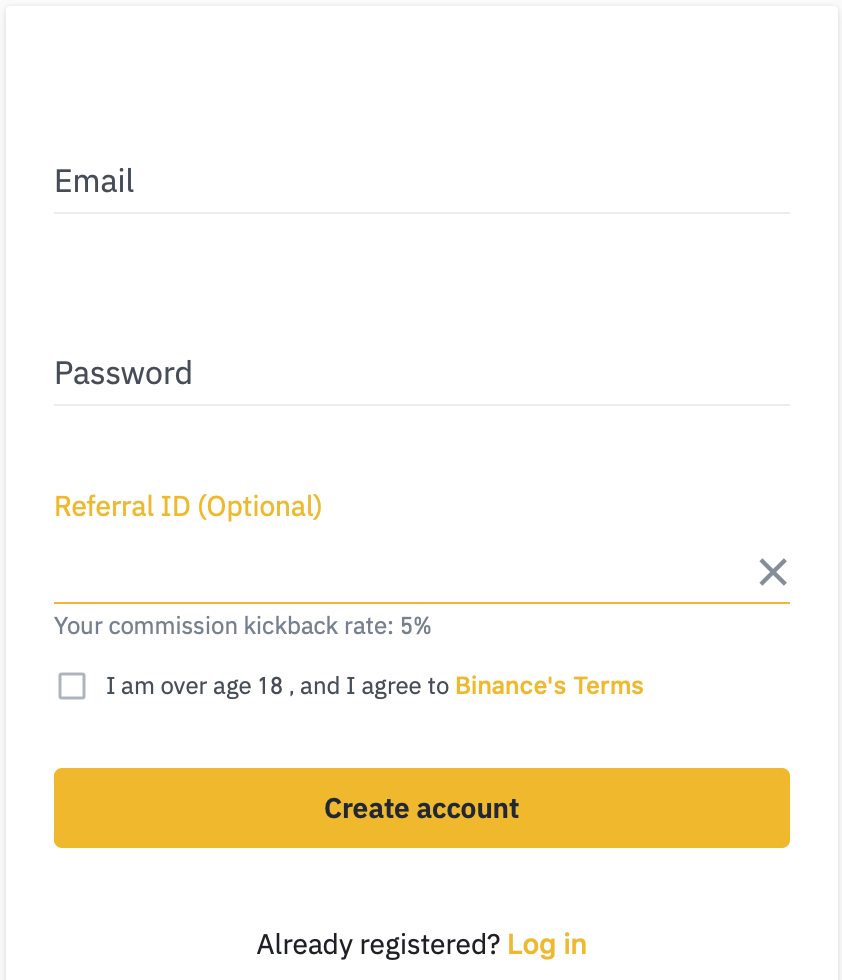This screenshot has height=980, width=842.
Task: Click the number 18 in the age statement
Action: [x=270, y=686]
